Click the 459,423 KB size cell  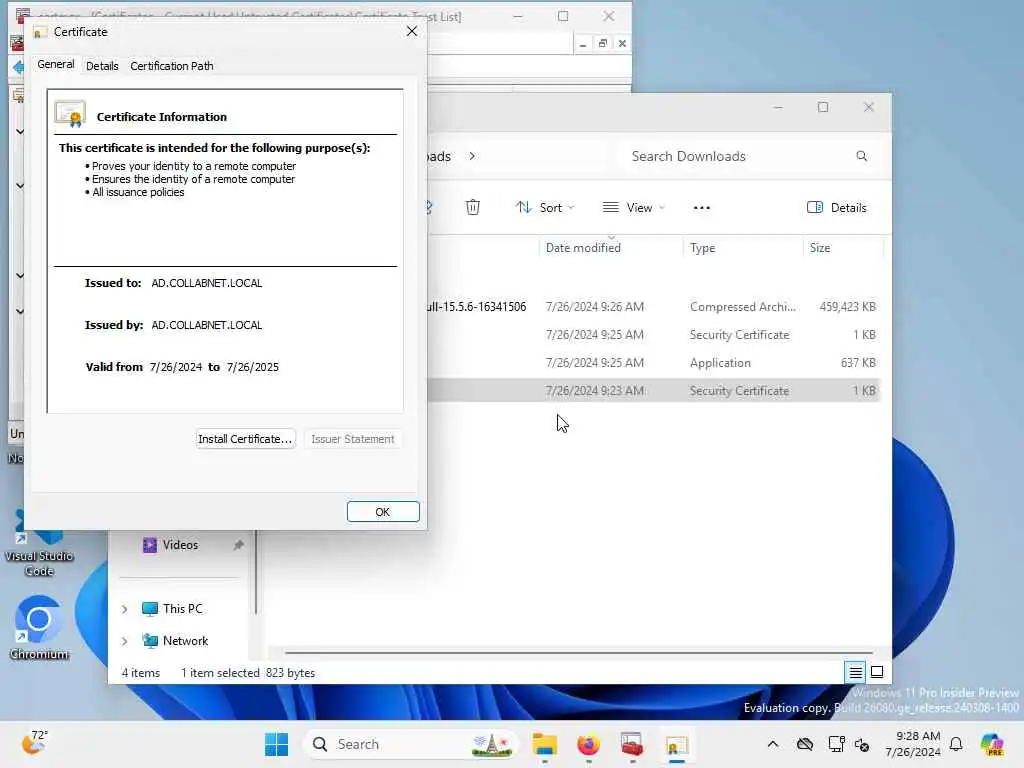point(847,307)
